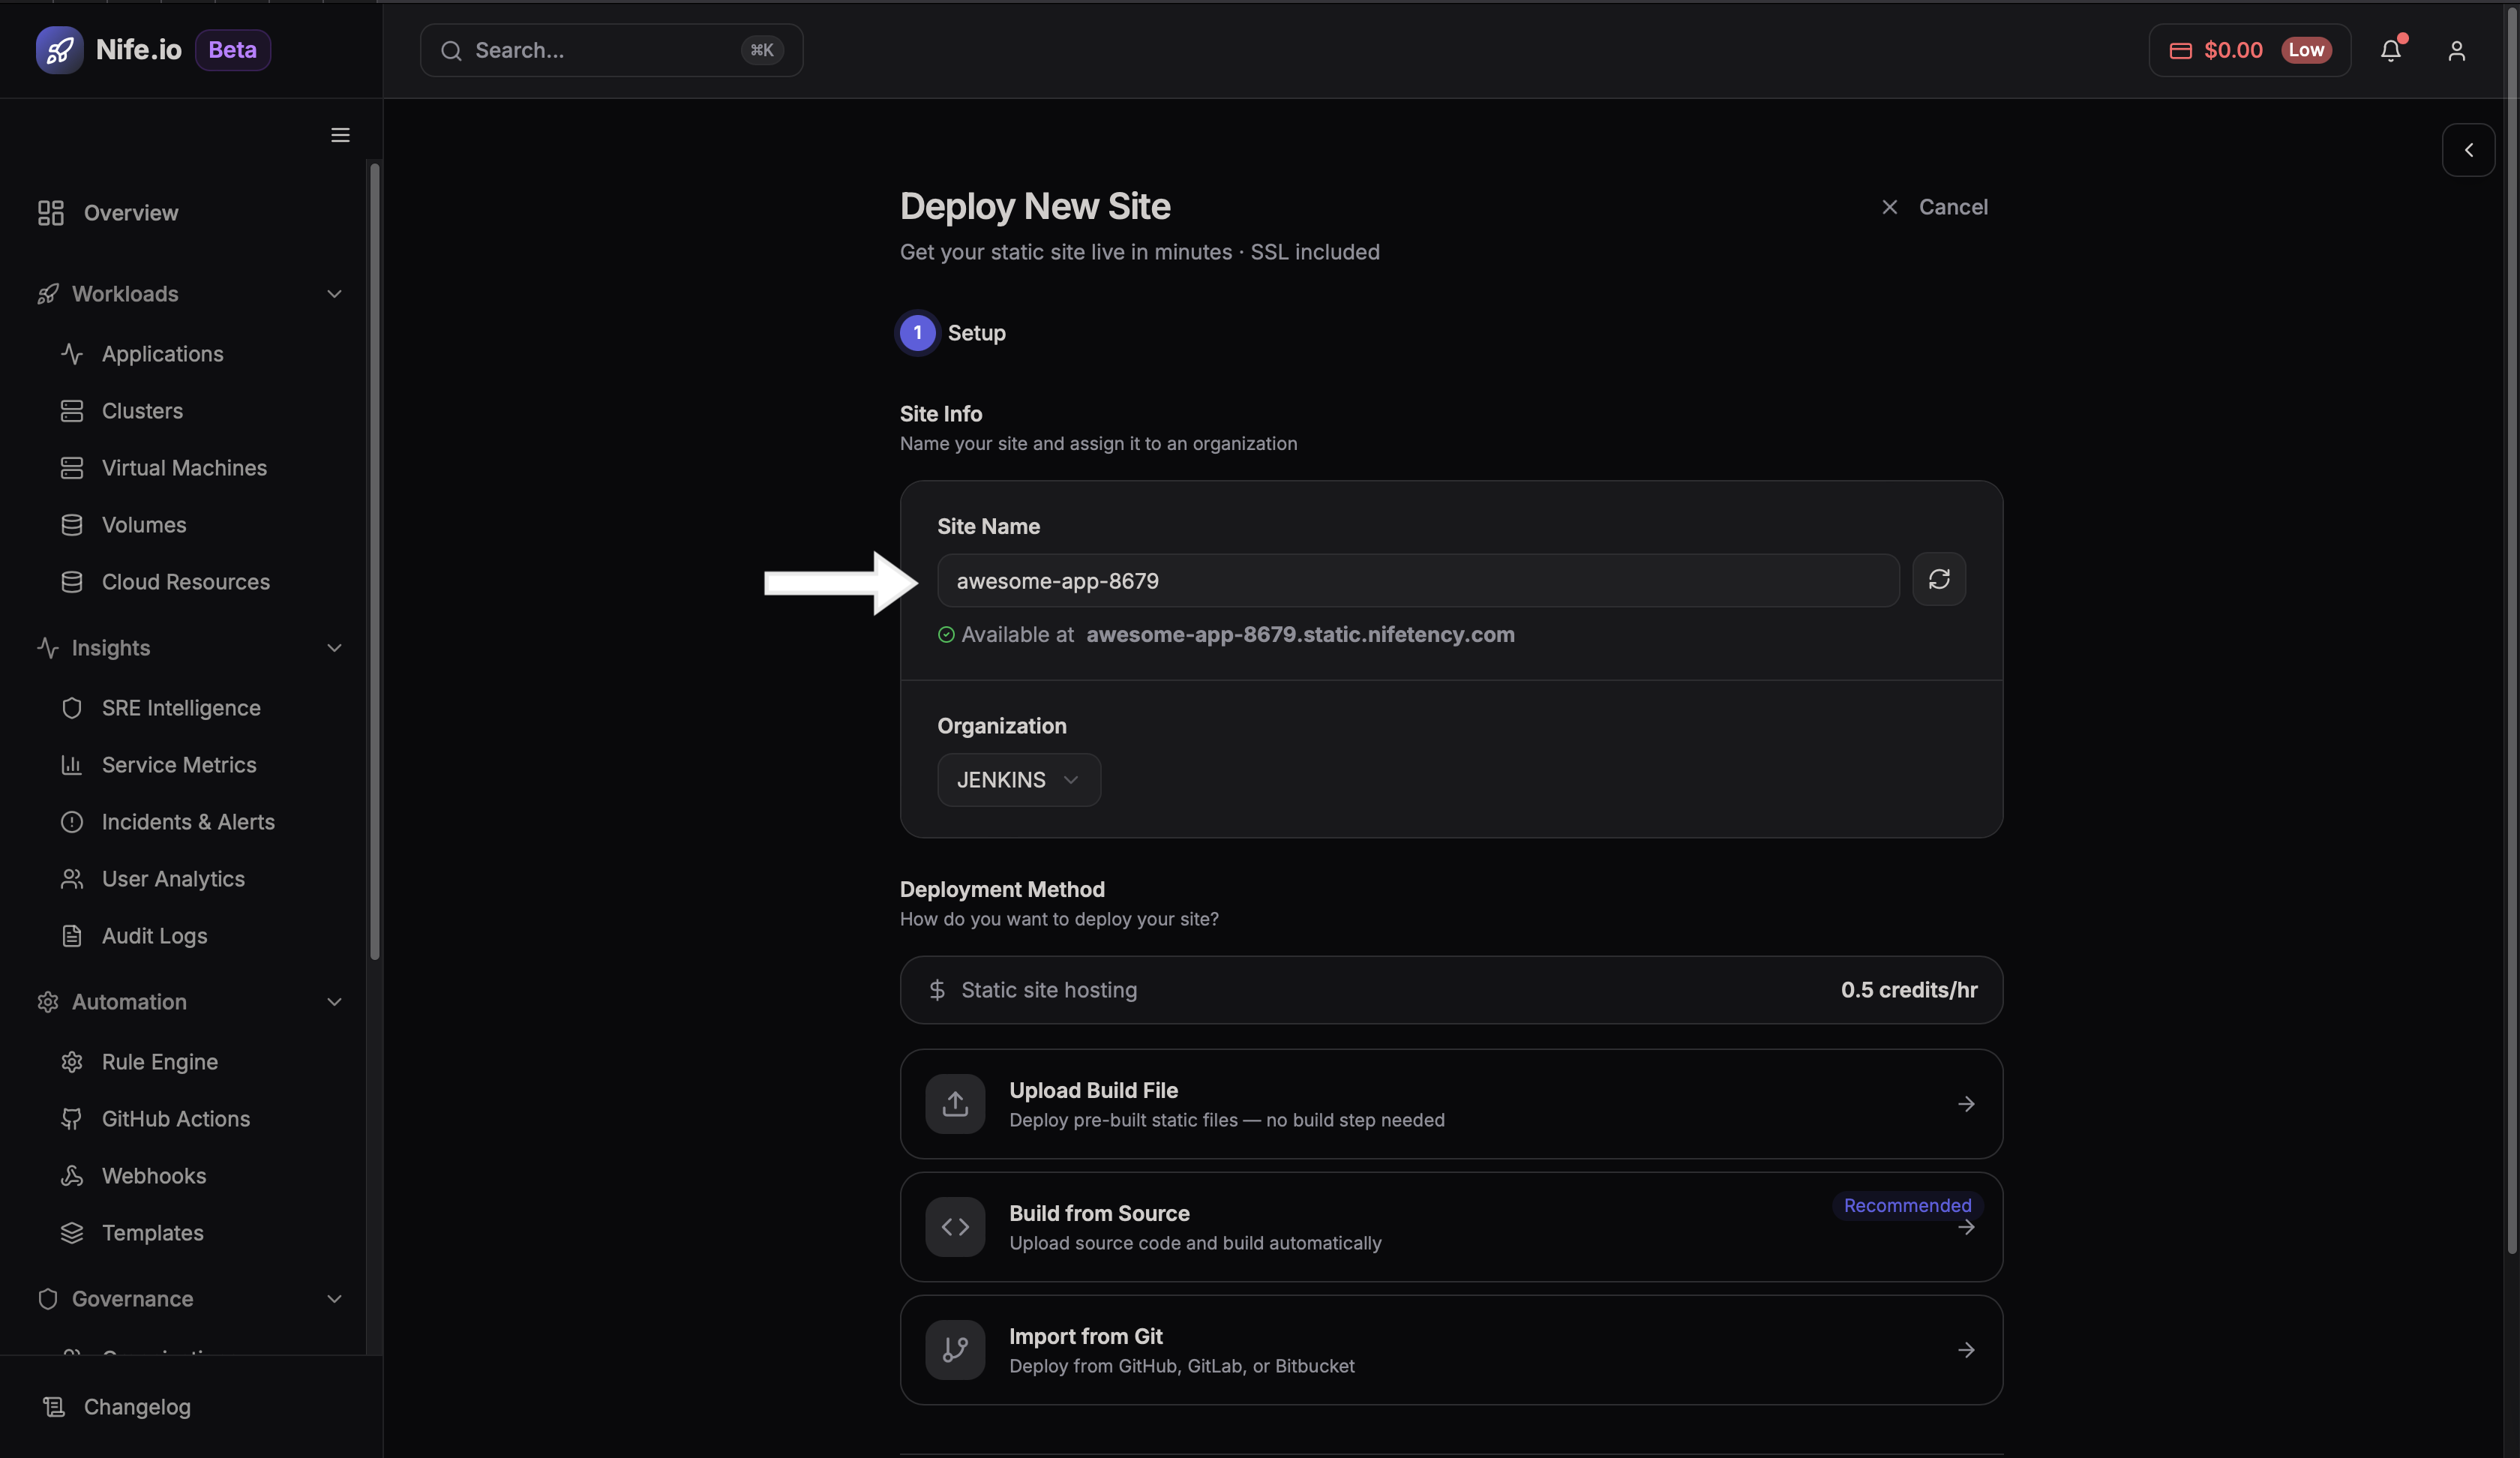Image resolution: width=2520 pixels, height=1458 pixels.
Task: Click the search magnifier icon
Action: pyautogui.click(x=452, y=50)
